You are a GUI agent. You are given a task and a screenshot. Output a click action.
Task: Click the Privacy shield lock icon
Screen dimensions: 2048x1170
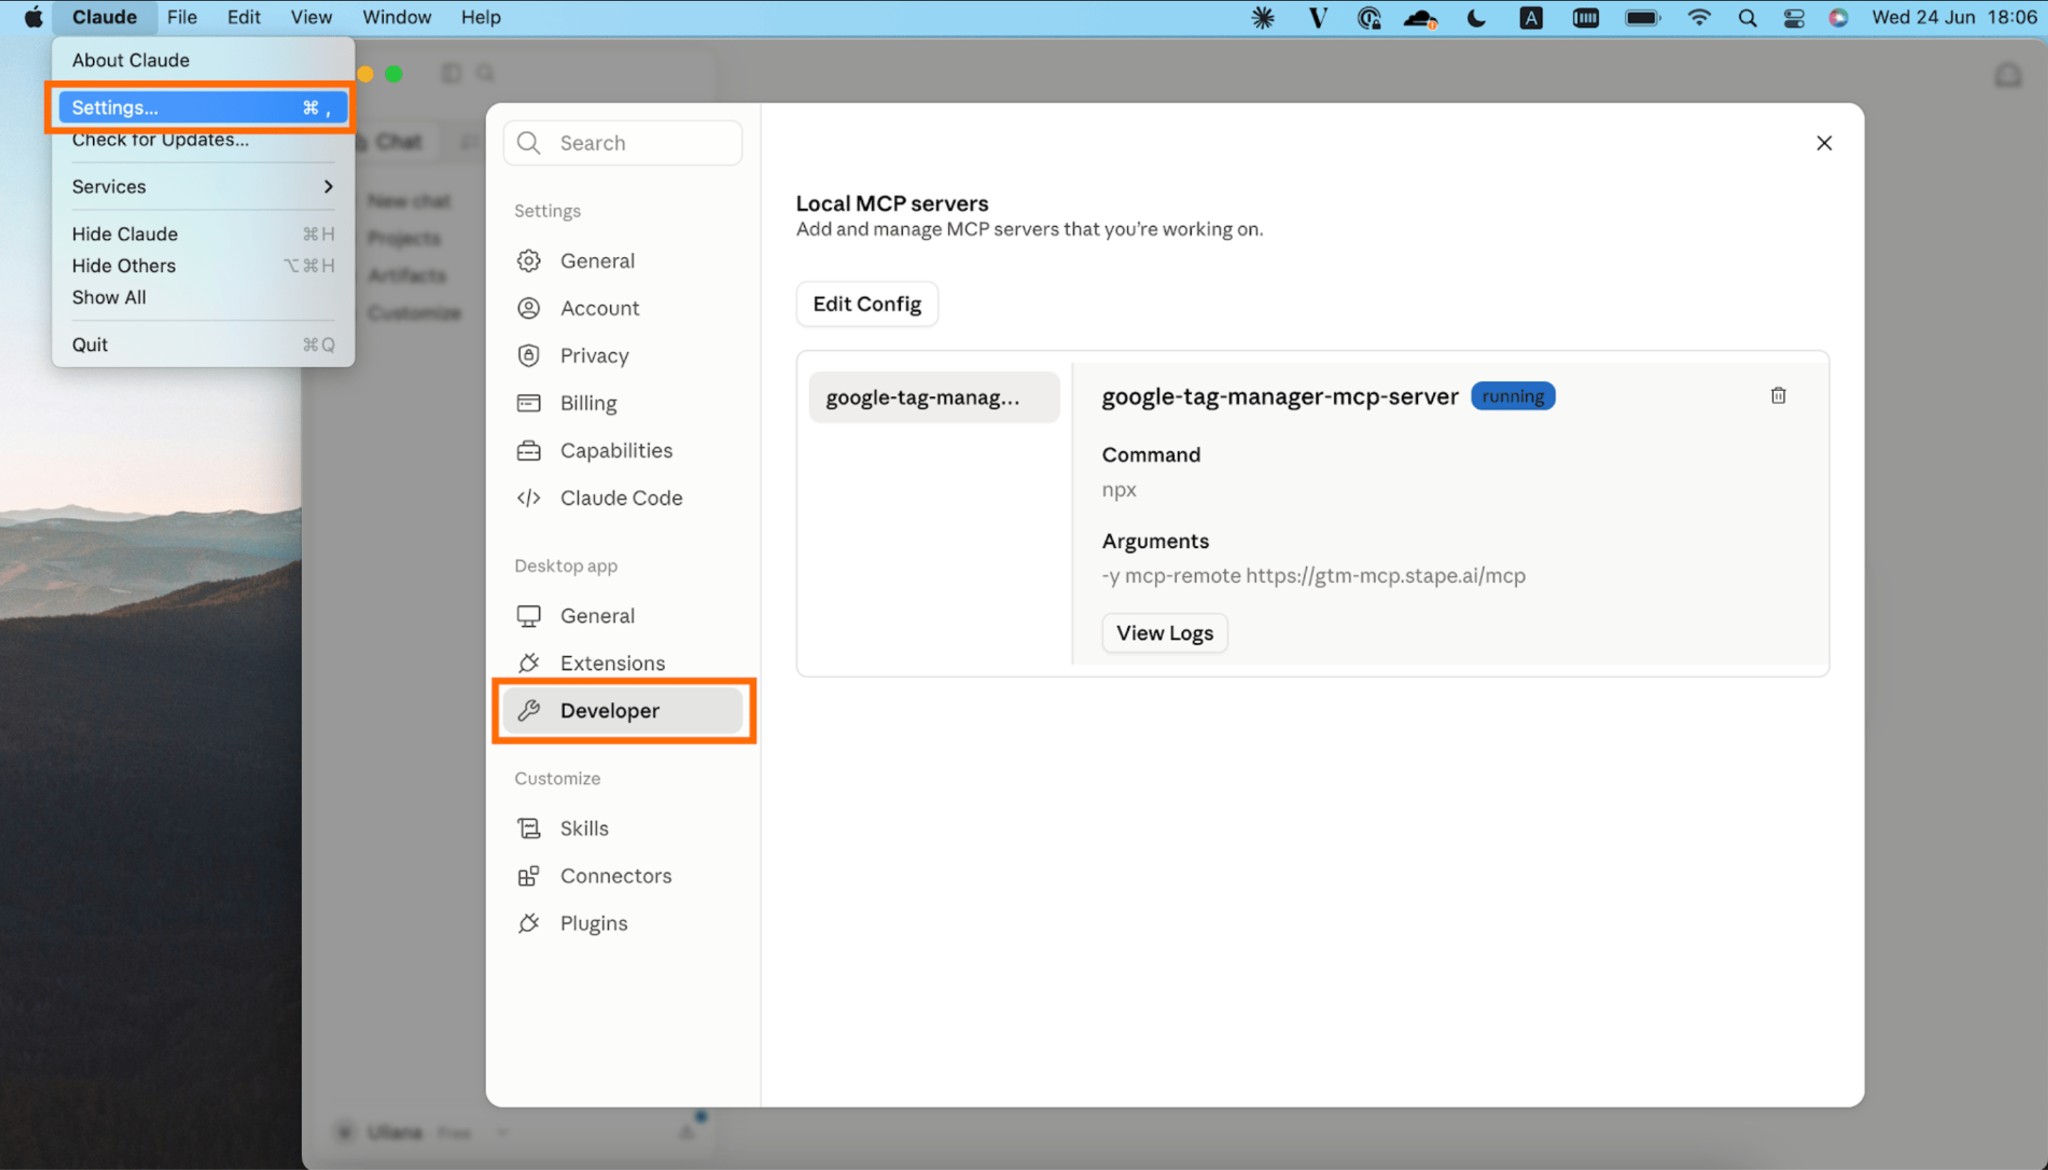point(529,356)
